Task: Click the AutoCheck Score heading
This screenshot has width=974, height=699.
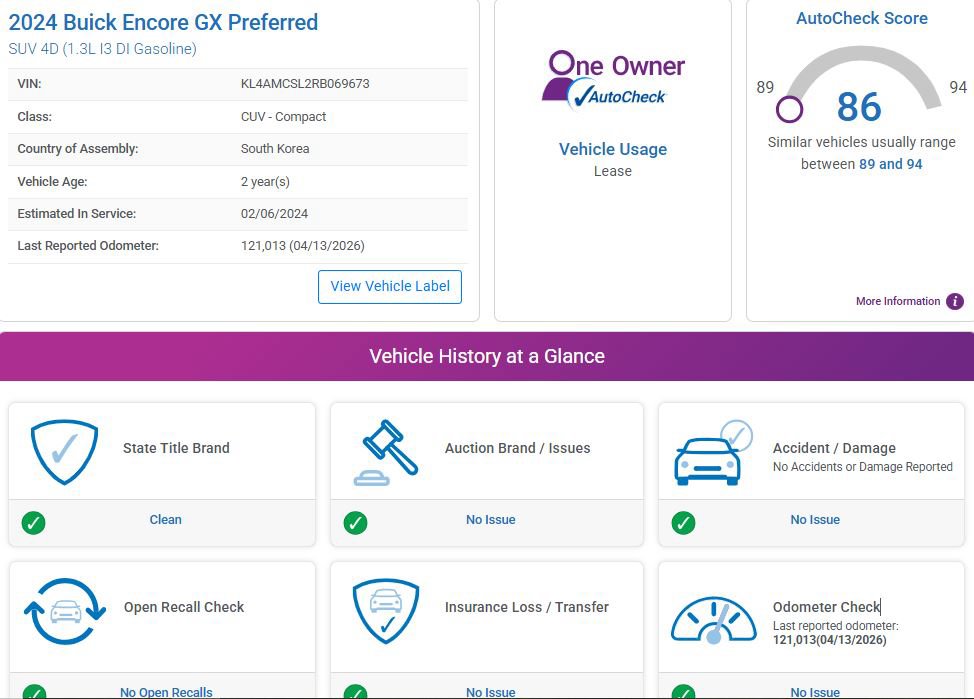Action: pos(862,19)
